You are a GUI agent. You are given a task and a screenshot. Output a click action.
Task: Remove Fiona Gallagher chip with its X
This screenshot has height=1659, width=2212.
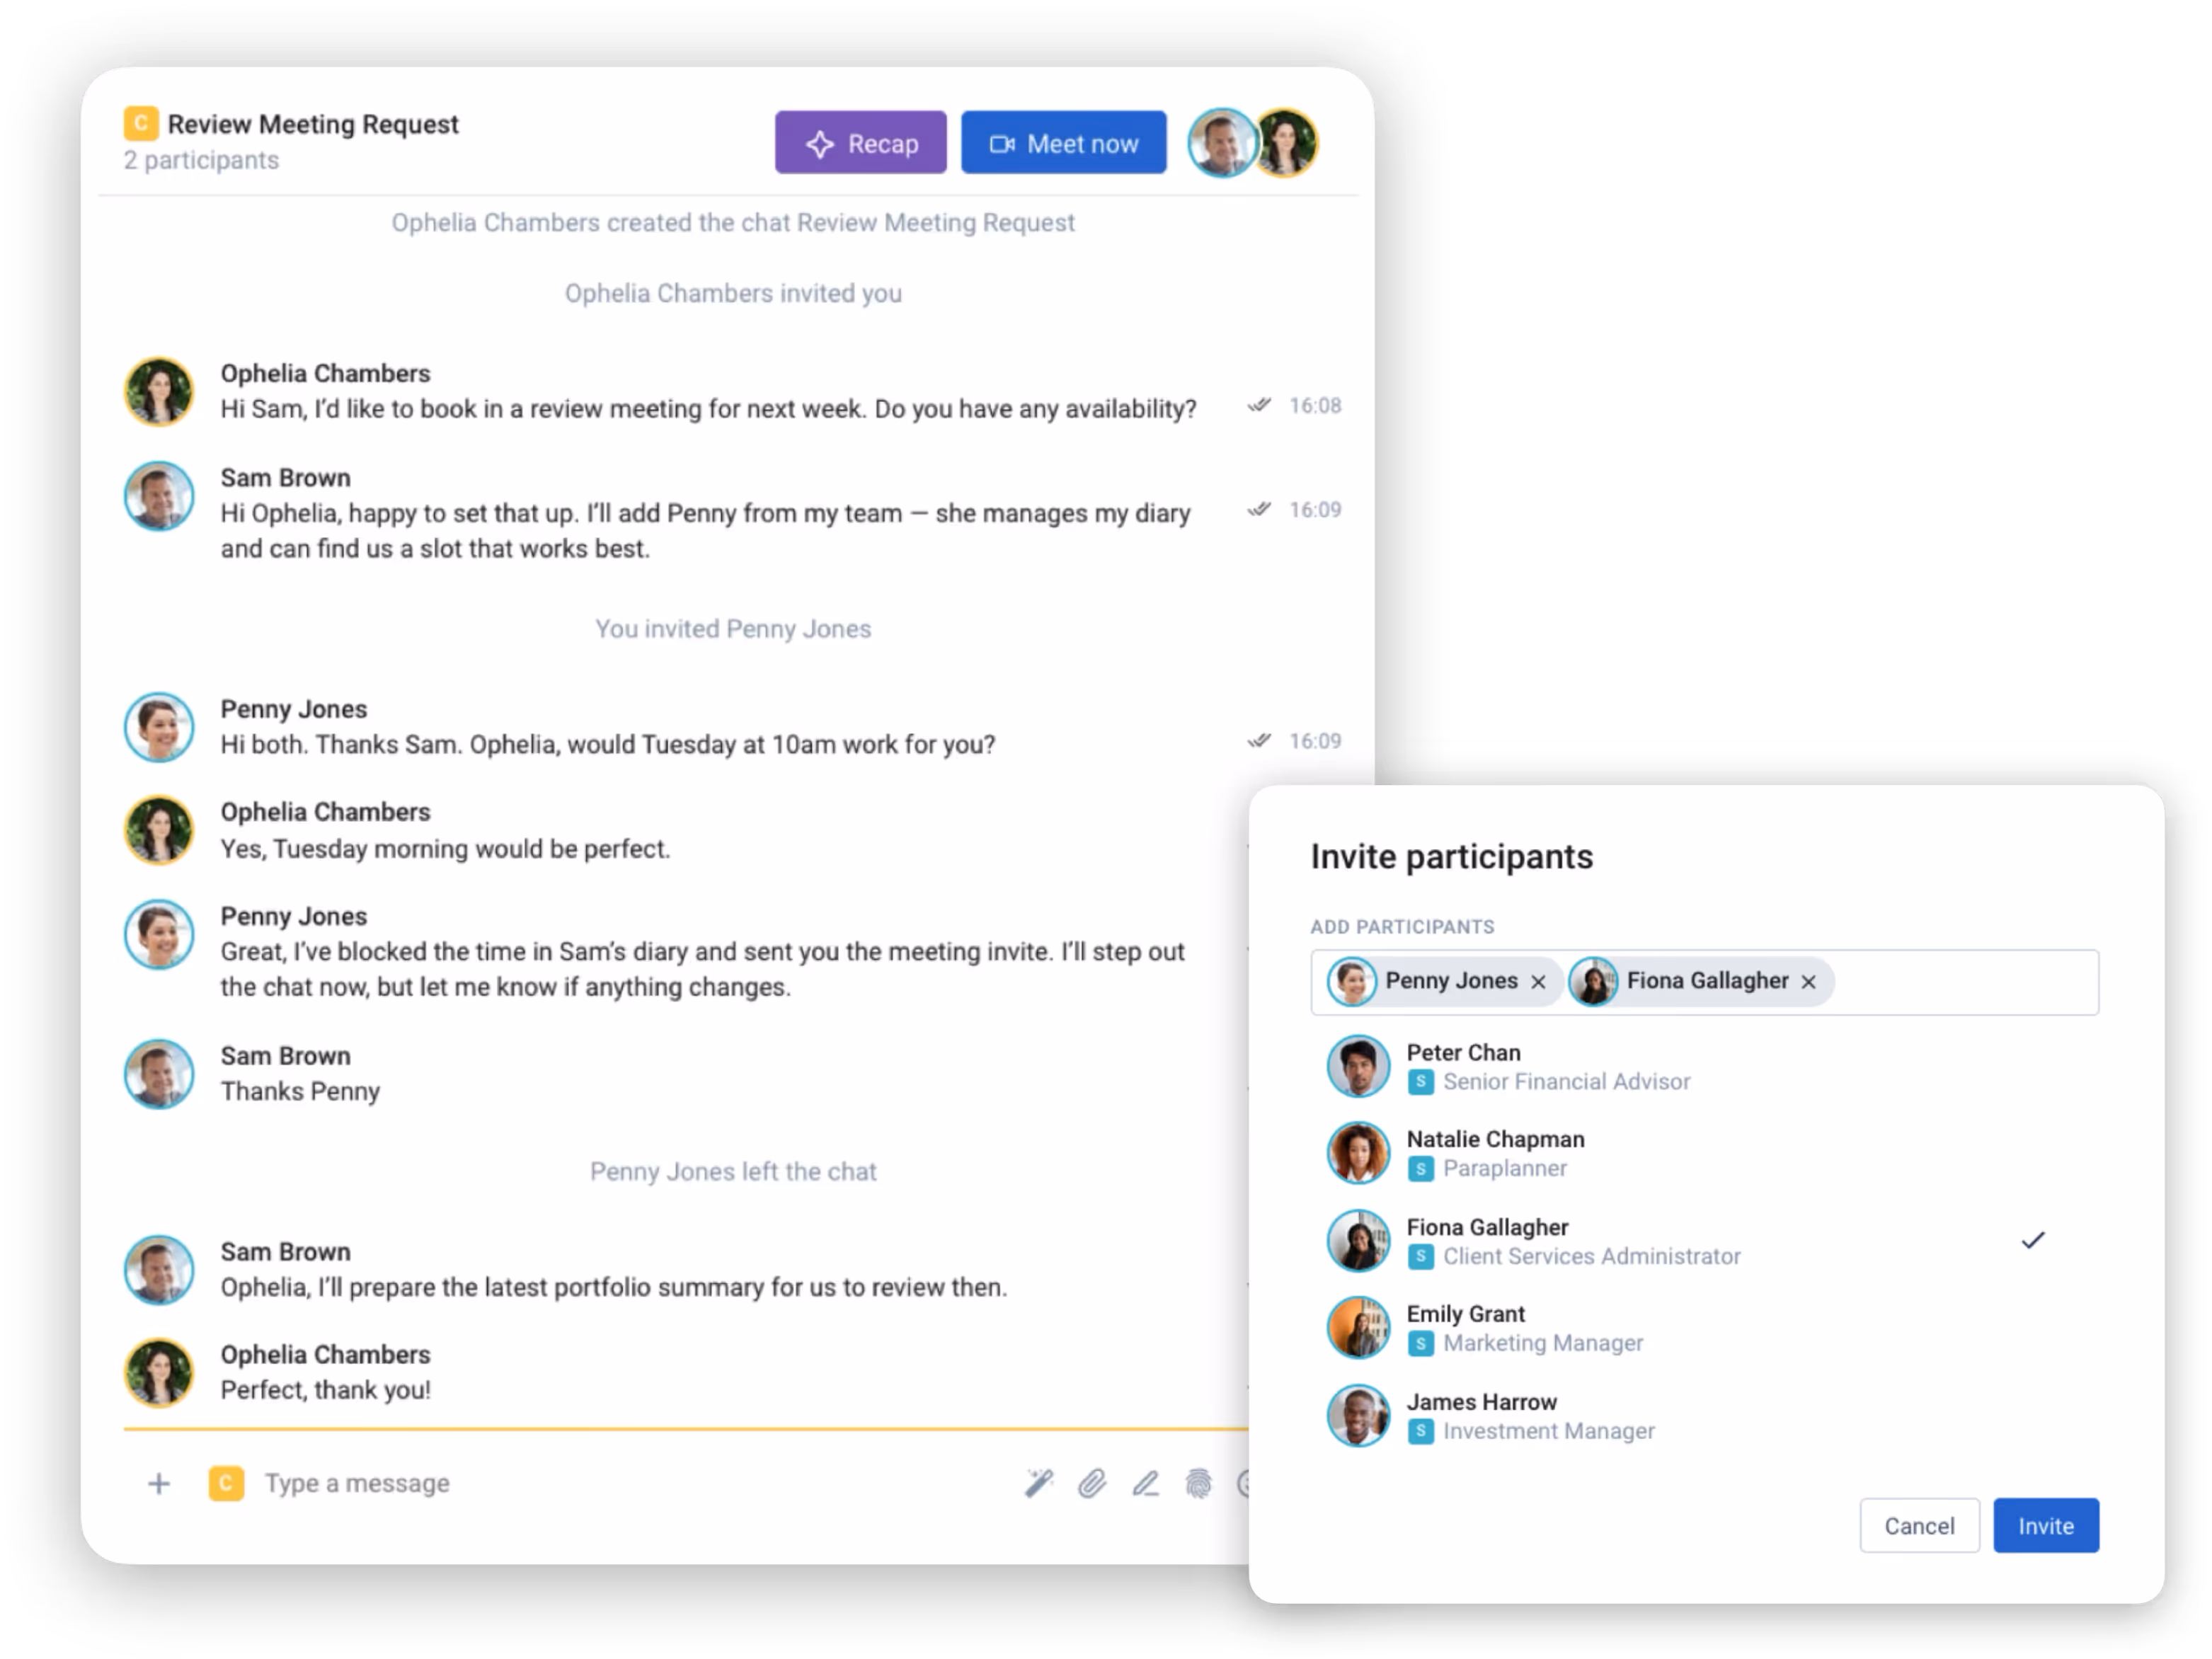pyautogui.click(x=1808, y=982)
